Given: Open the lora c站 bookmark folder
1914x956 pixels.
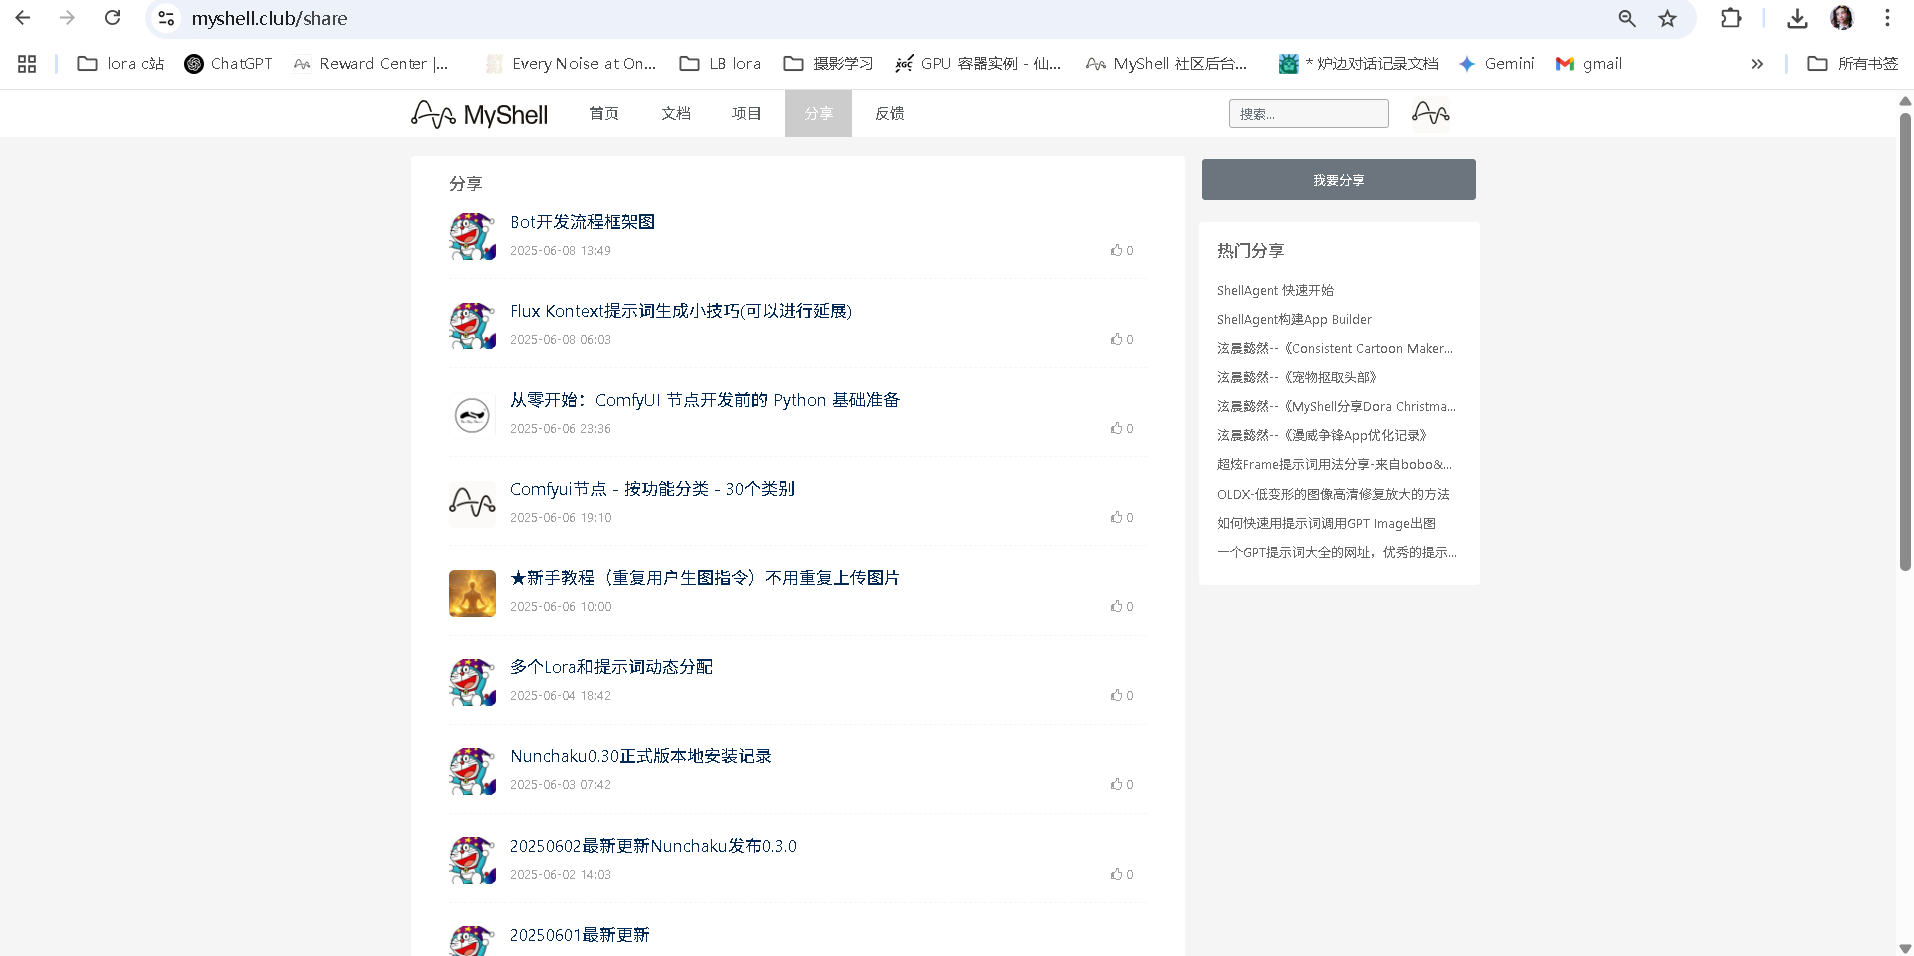Looking at the screenshot, I should (121, 64).
